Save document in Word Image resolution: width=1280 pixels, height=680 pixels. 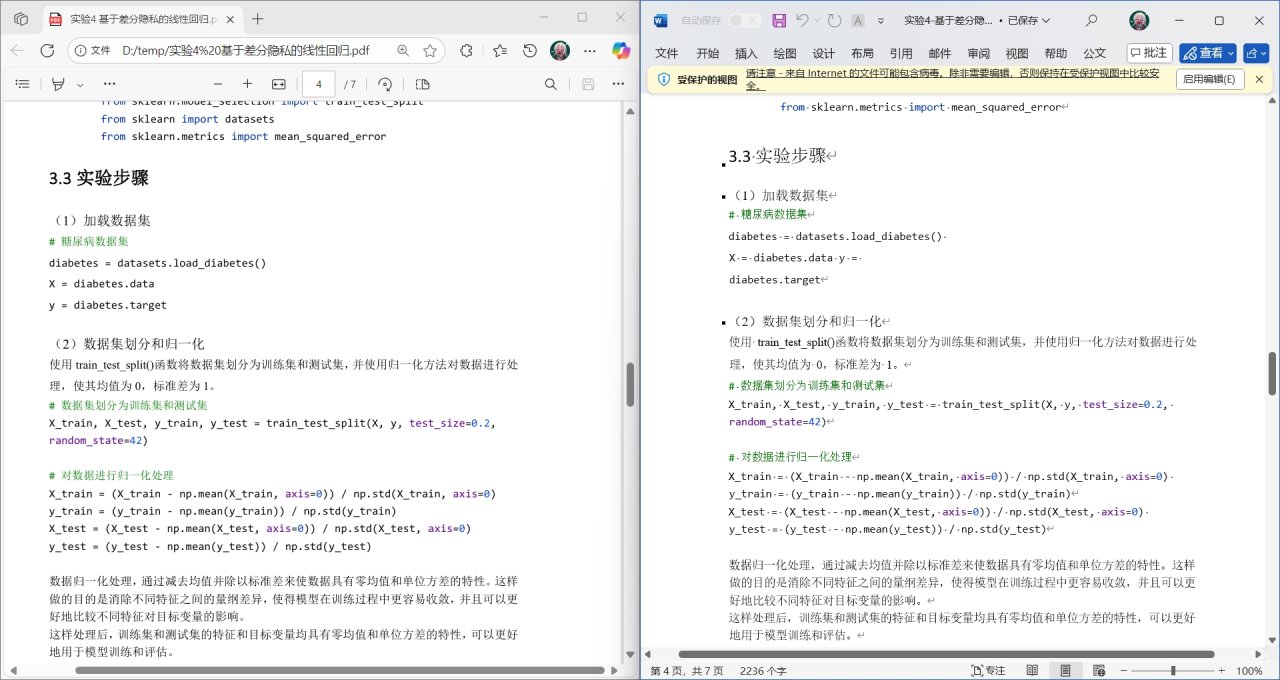(778, 20)
